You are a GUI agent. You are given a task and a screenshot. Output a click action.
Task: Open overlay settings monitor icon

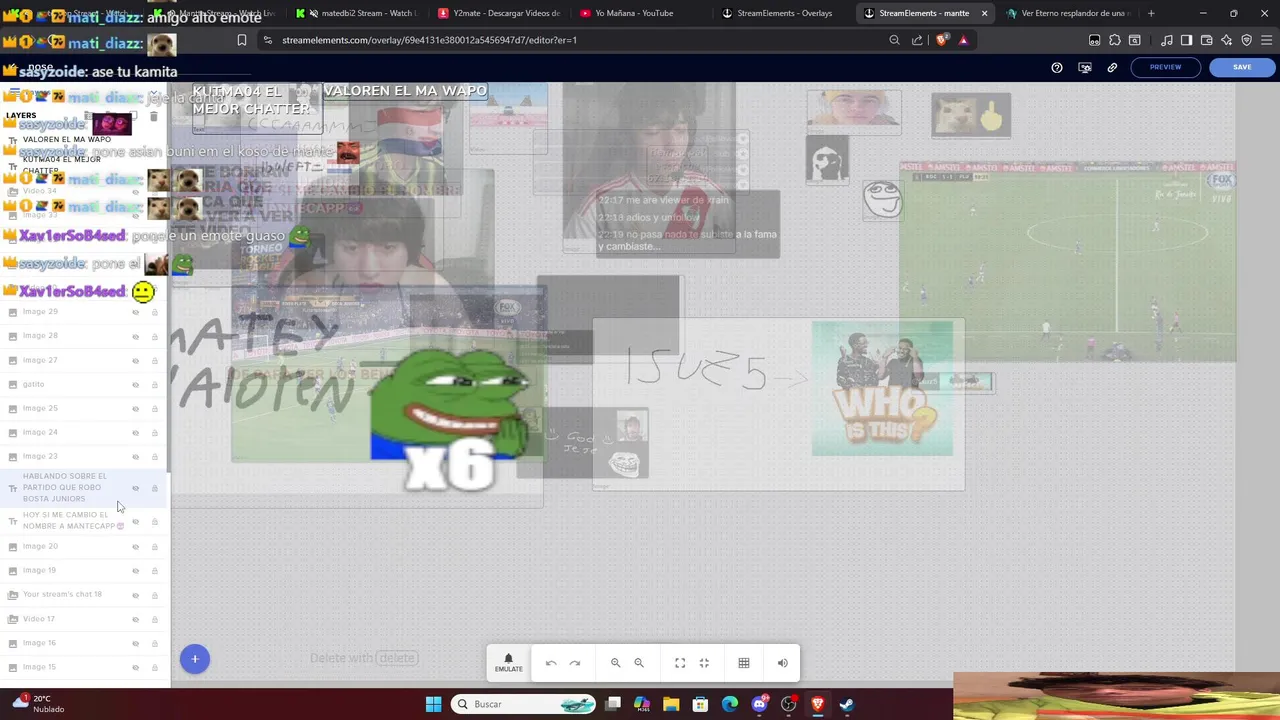(x=1085, y=67)
